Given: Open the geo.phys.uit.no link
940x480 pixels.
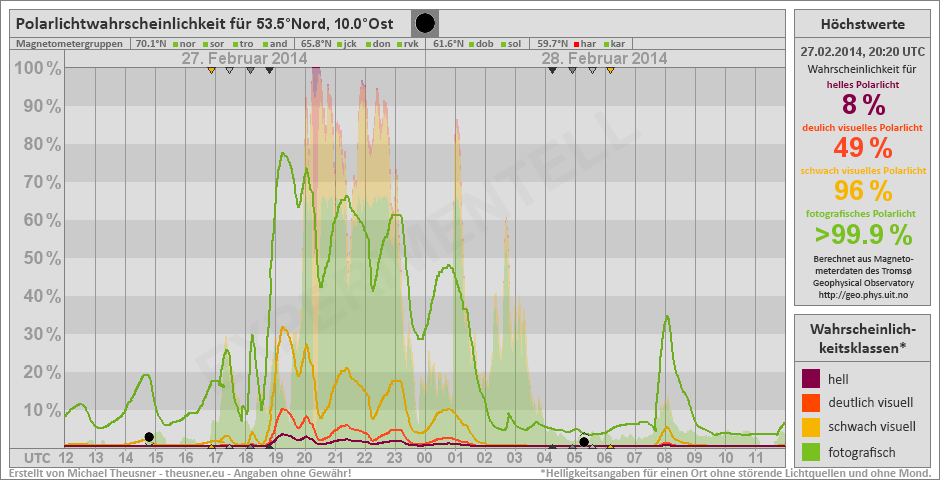Looking at the screenshot, I should tap(862, 295).
